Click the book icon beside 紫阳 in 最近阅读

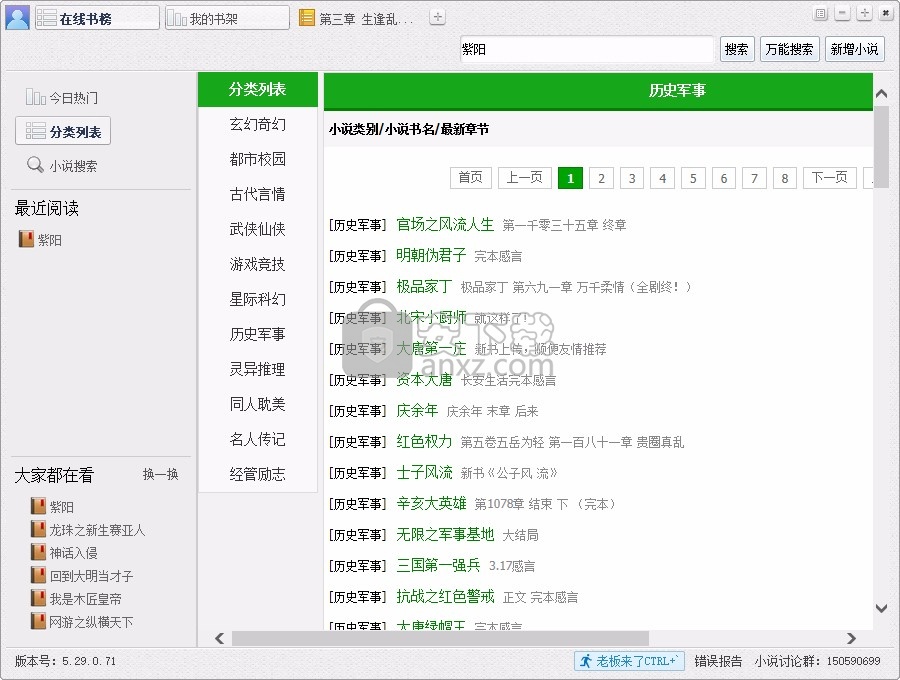26,240
